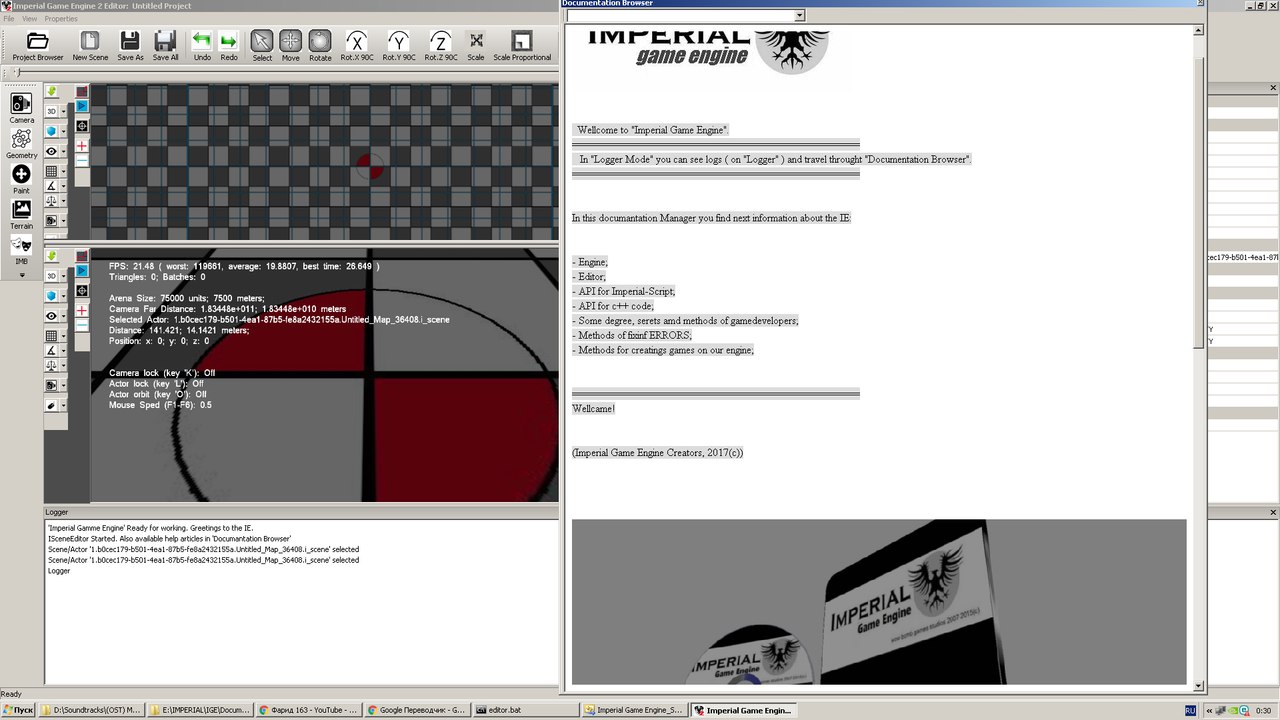Click blue minus icon in top viewport
1280x720 pixels.
pyautogui.click(x=82, y=161)
